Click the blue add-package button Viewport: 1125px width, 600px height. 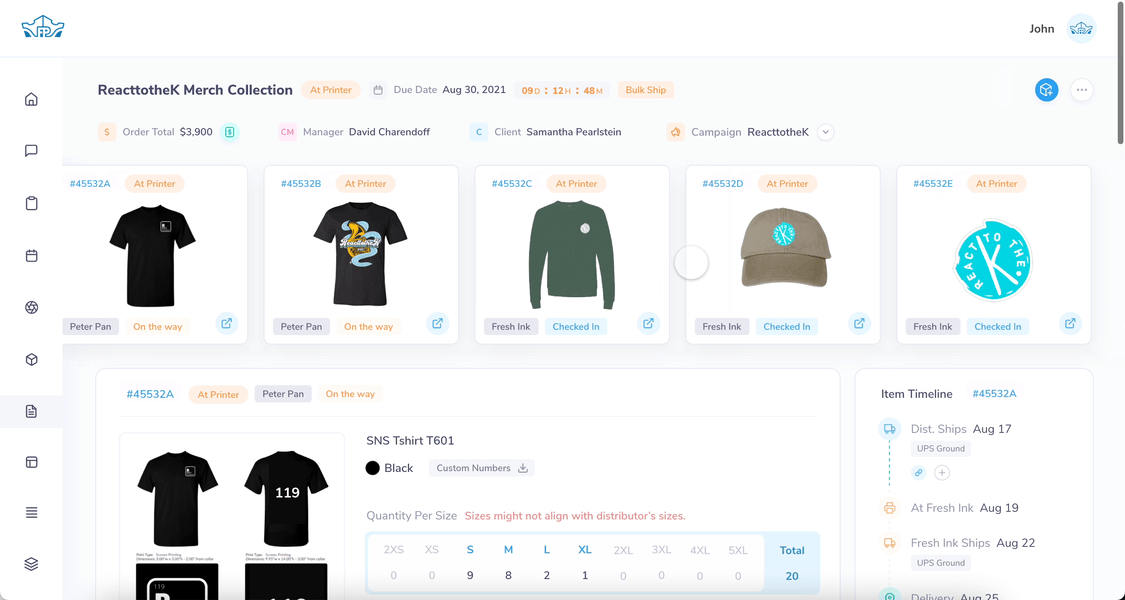tap(1046, 90)
